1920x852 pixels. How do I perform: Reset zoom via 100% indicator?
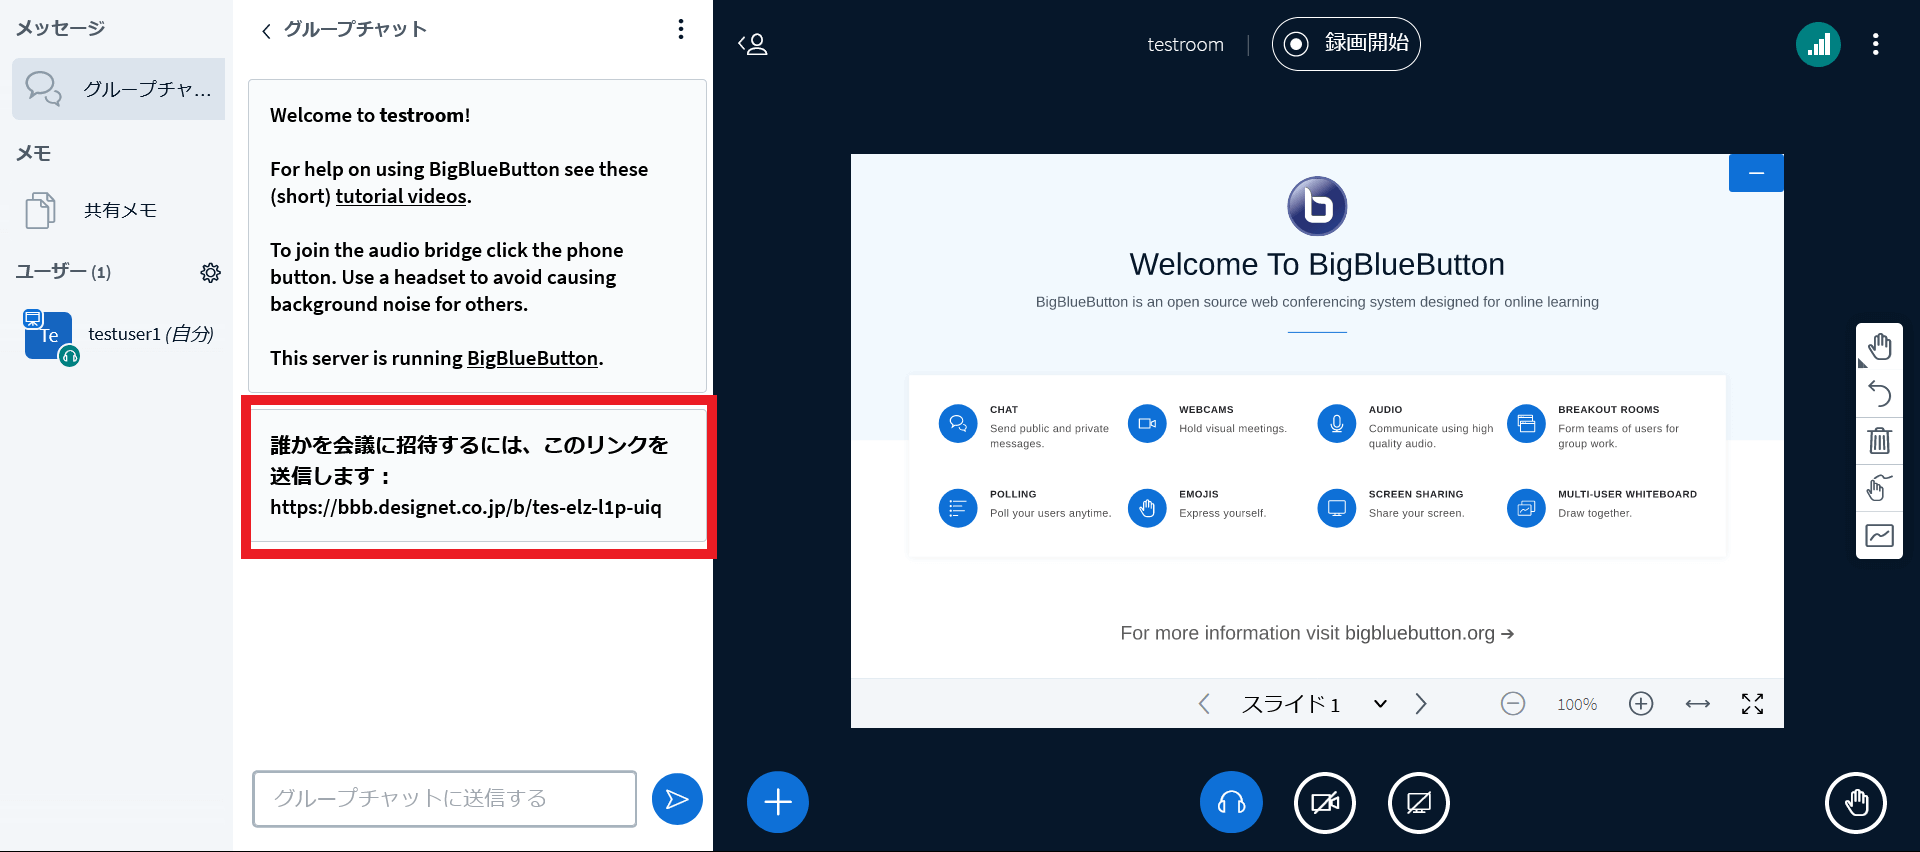(x=1577, y=705)
